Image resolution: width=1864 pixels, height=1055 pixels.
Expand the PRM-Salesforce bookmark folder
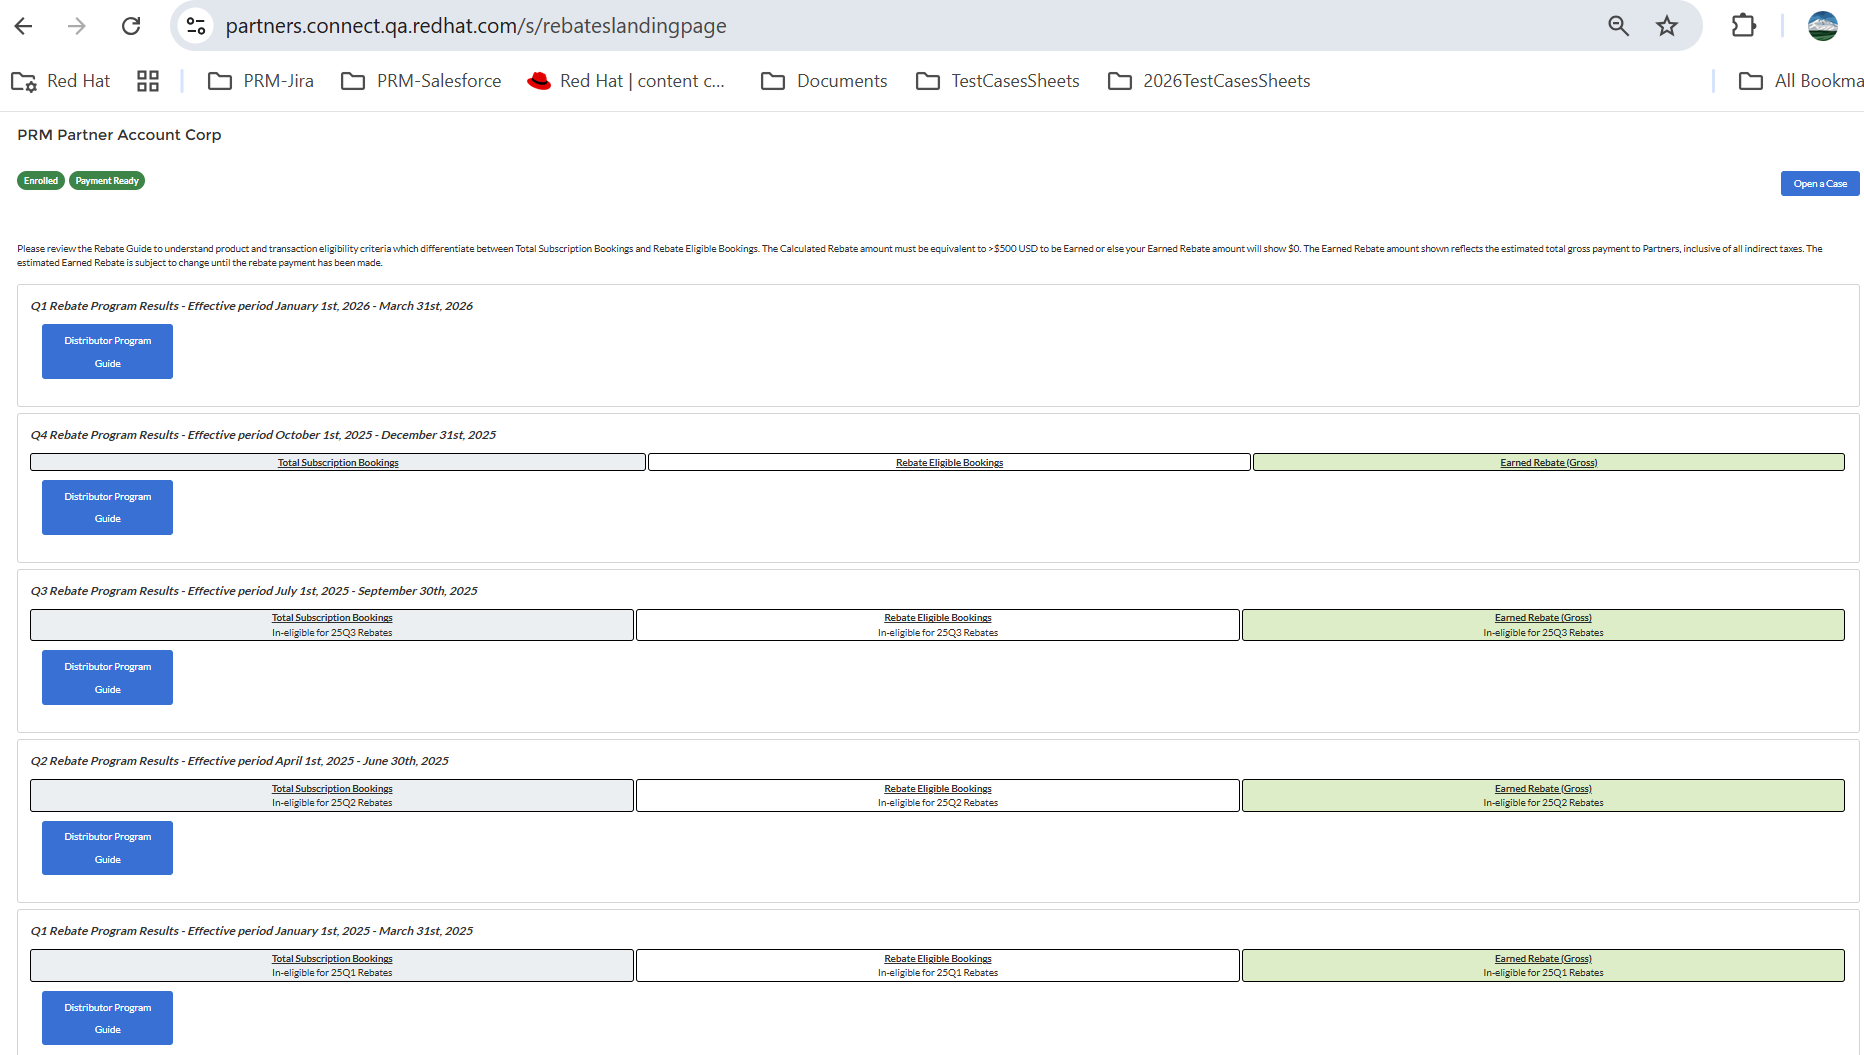pos(421,81)
